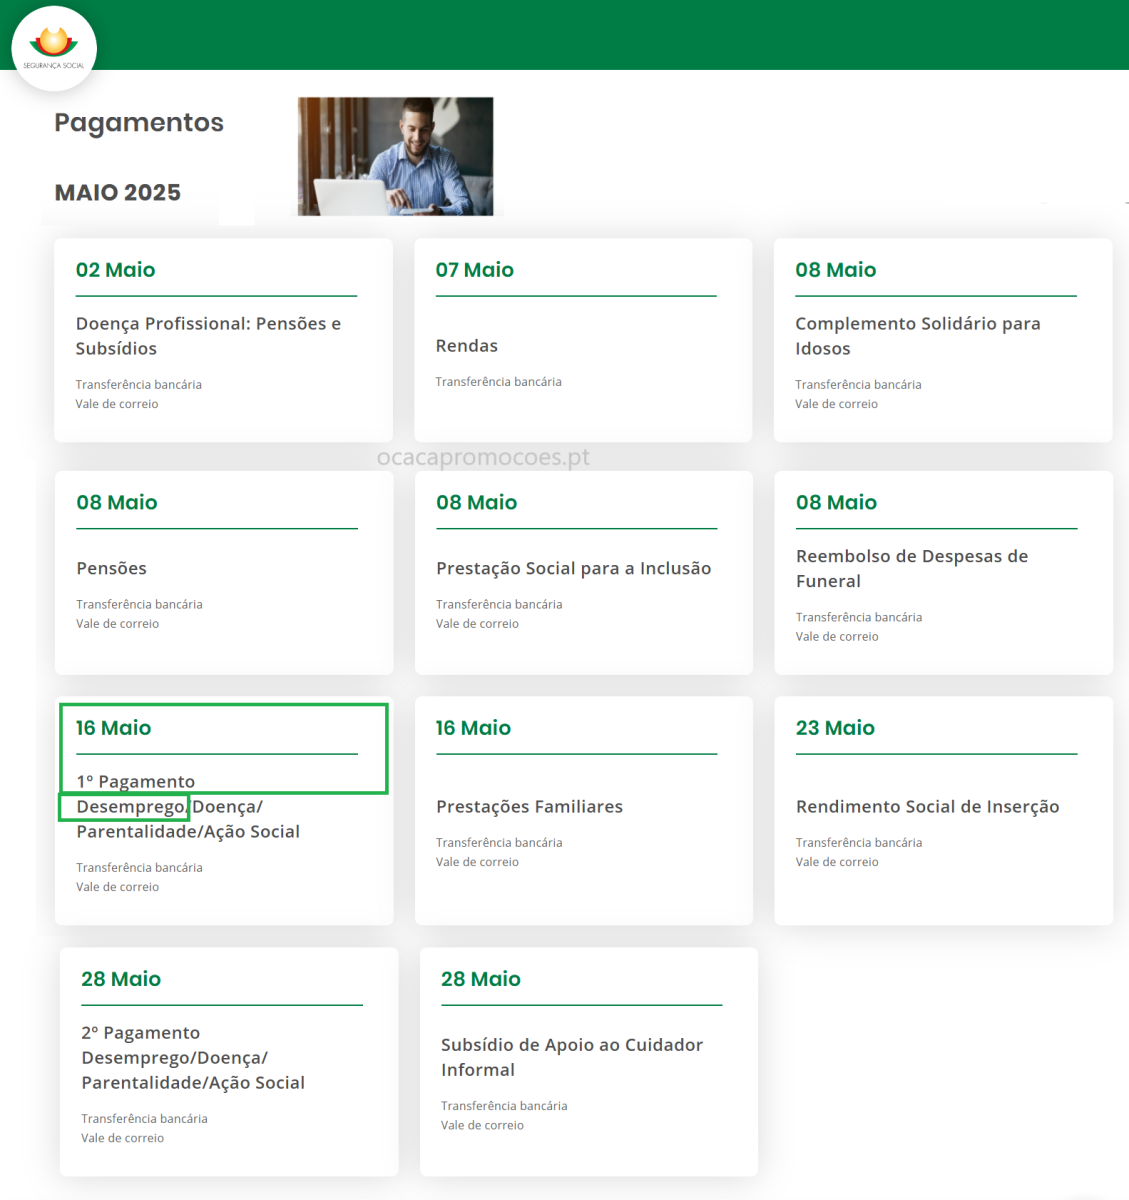Select Transferência bancária under Doença Profissional
The image size is (1129, 1200).
click(x=139, y=385)
